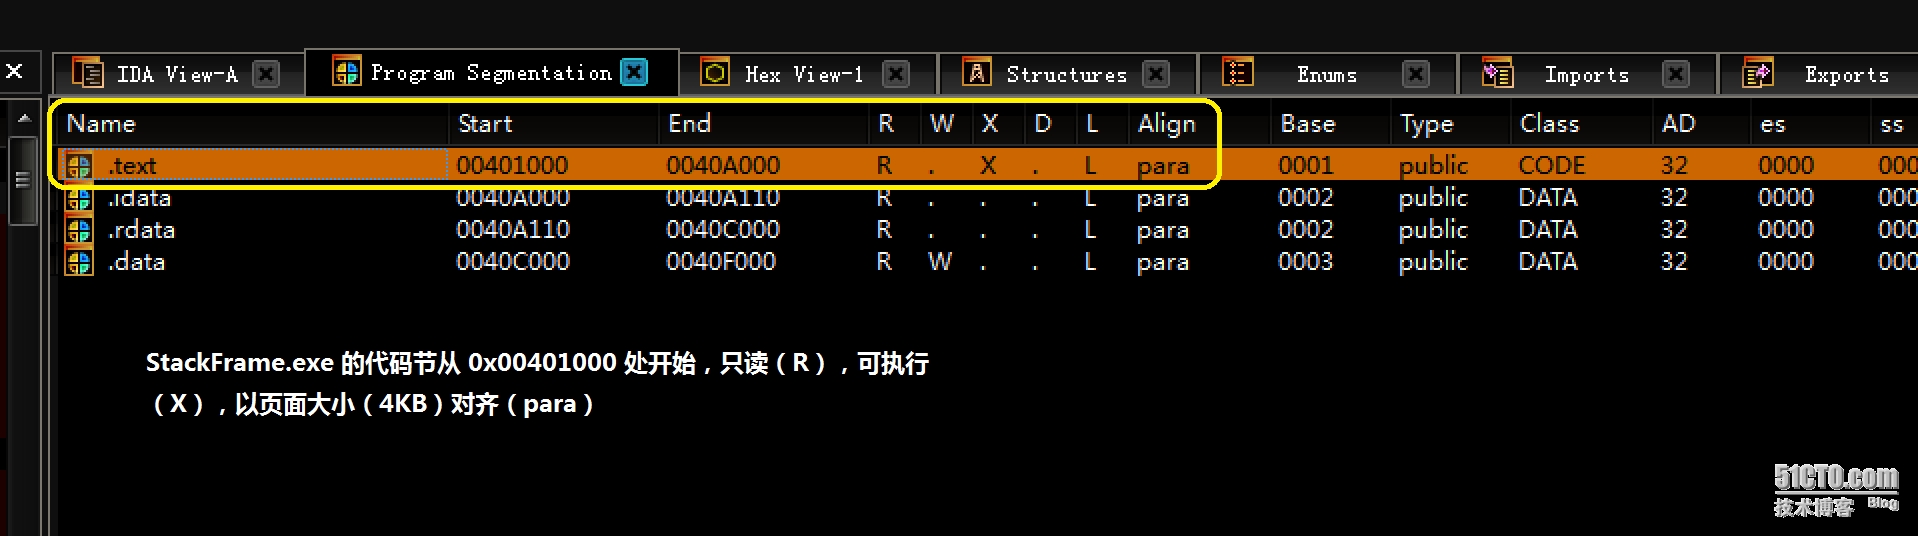Close the Enums tab
Viewport: 1918px width, 536px height.
1416,74
